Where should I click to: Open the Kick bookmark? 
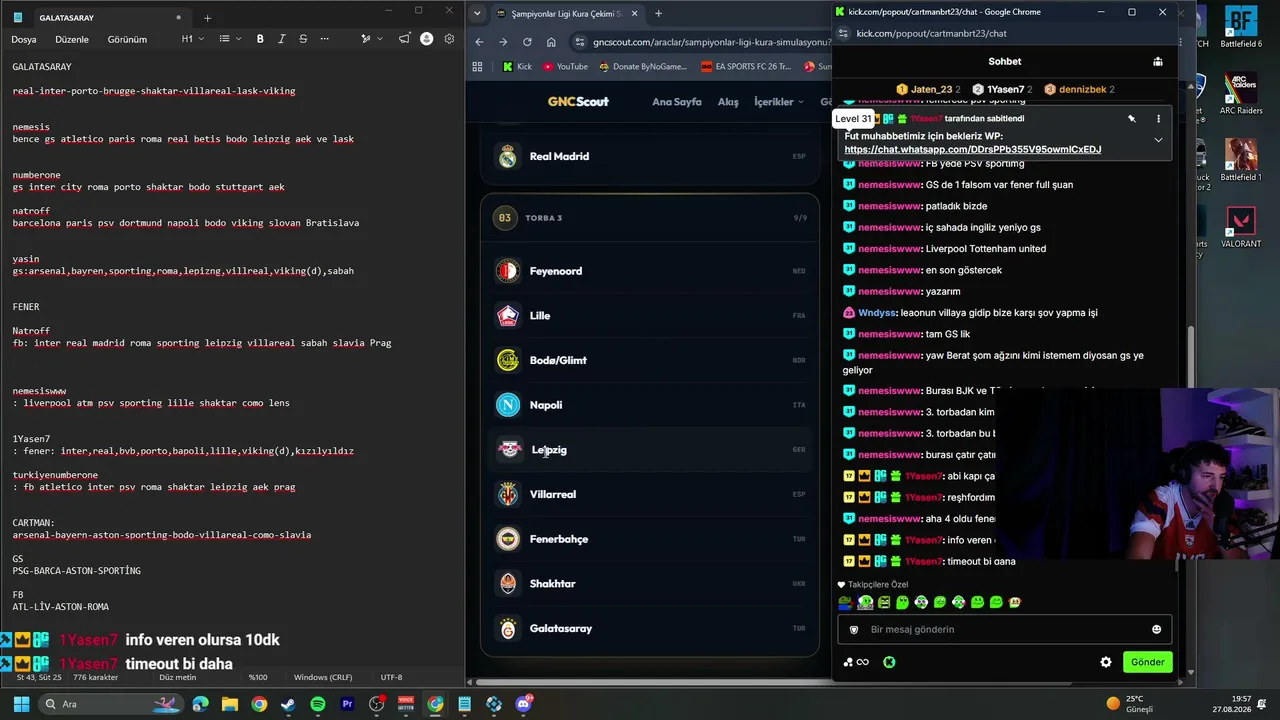[517, 67]
